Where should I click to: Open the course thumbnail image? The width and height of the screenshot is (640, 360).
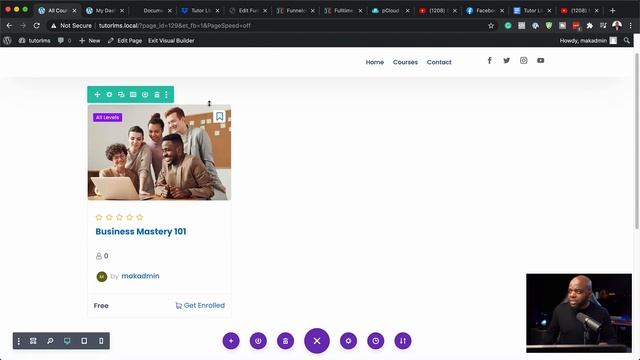point(159,153)
